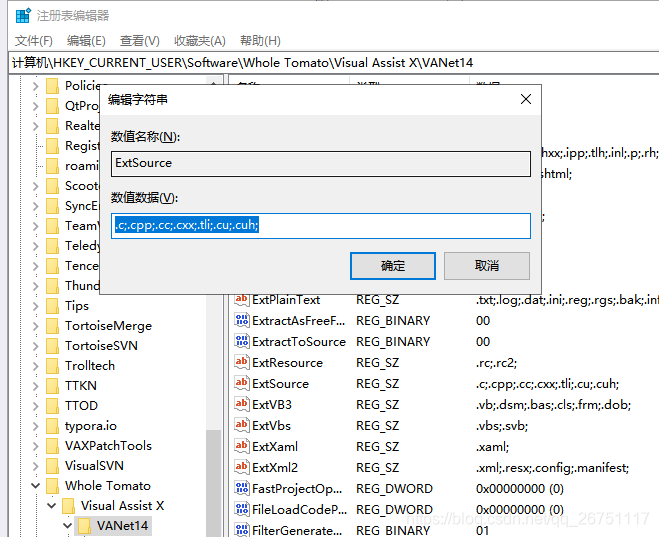Collapse the Visual Assist X tree node
659x537 pixels.
pyautogui.click(x=52, y=505)
